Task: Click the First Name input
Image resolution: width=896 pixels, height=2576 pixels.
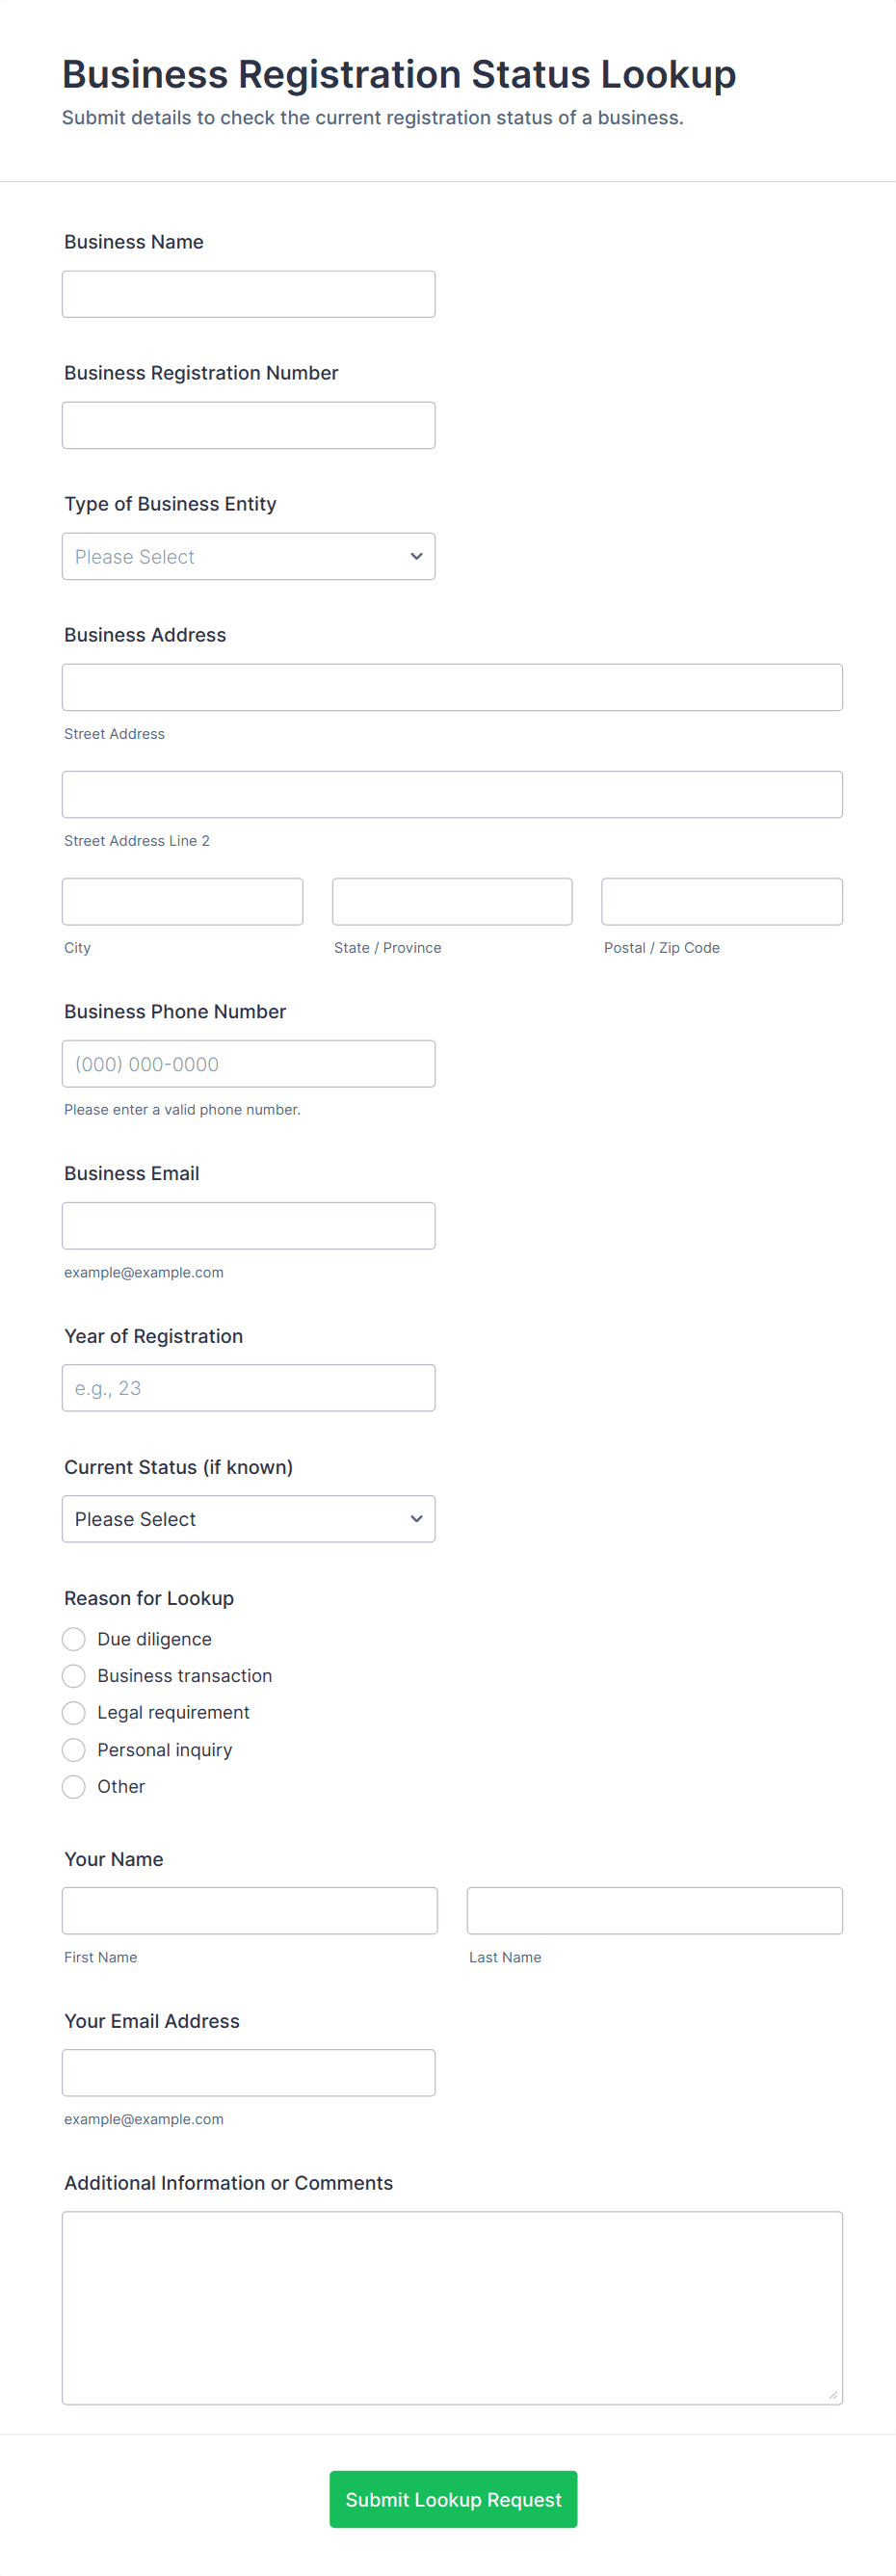Action: (250, 1910)
